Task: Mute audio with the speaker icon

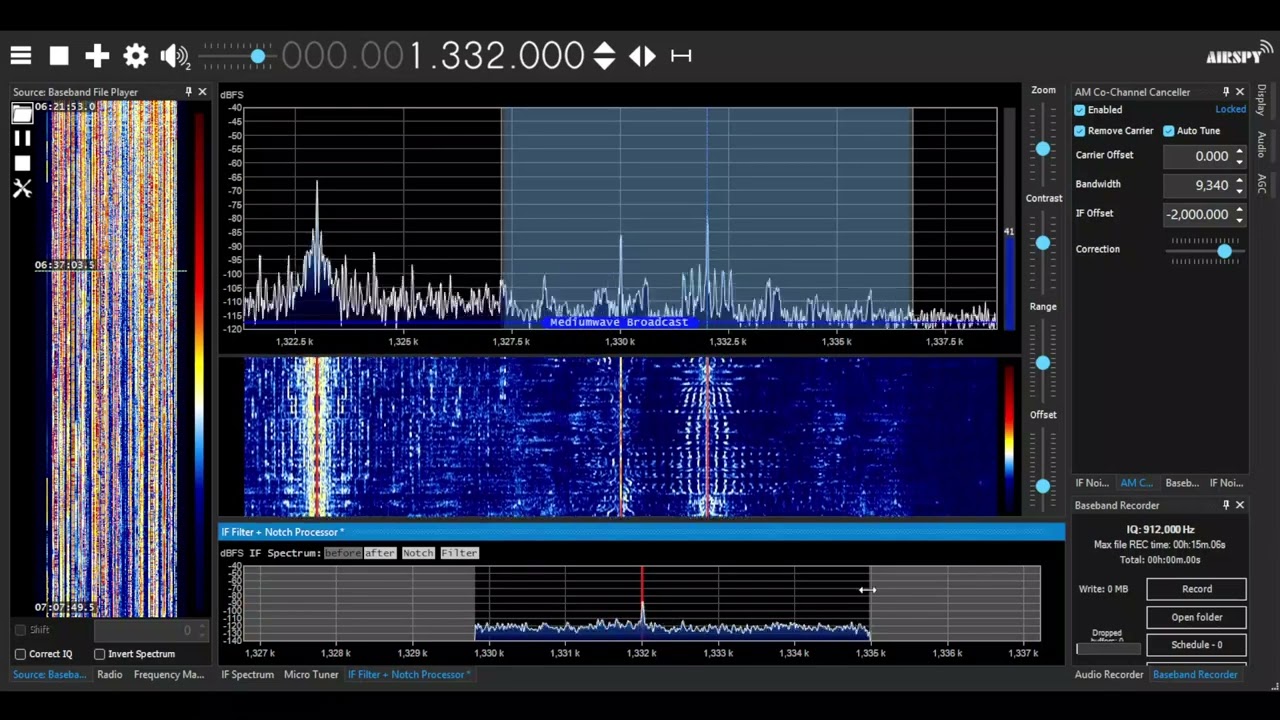Action: click(175, 57)
